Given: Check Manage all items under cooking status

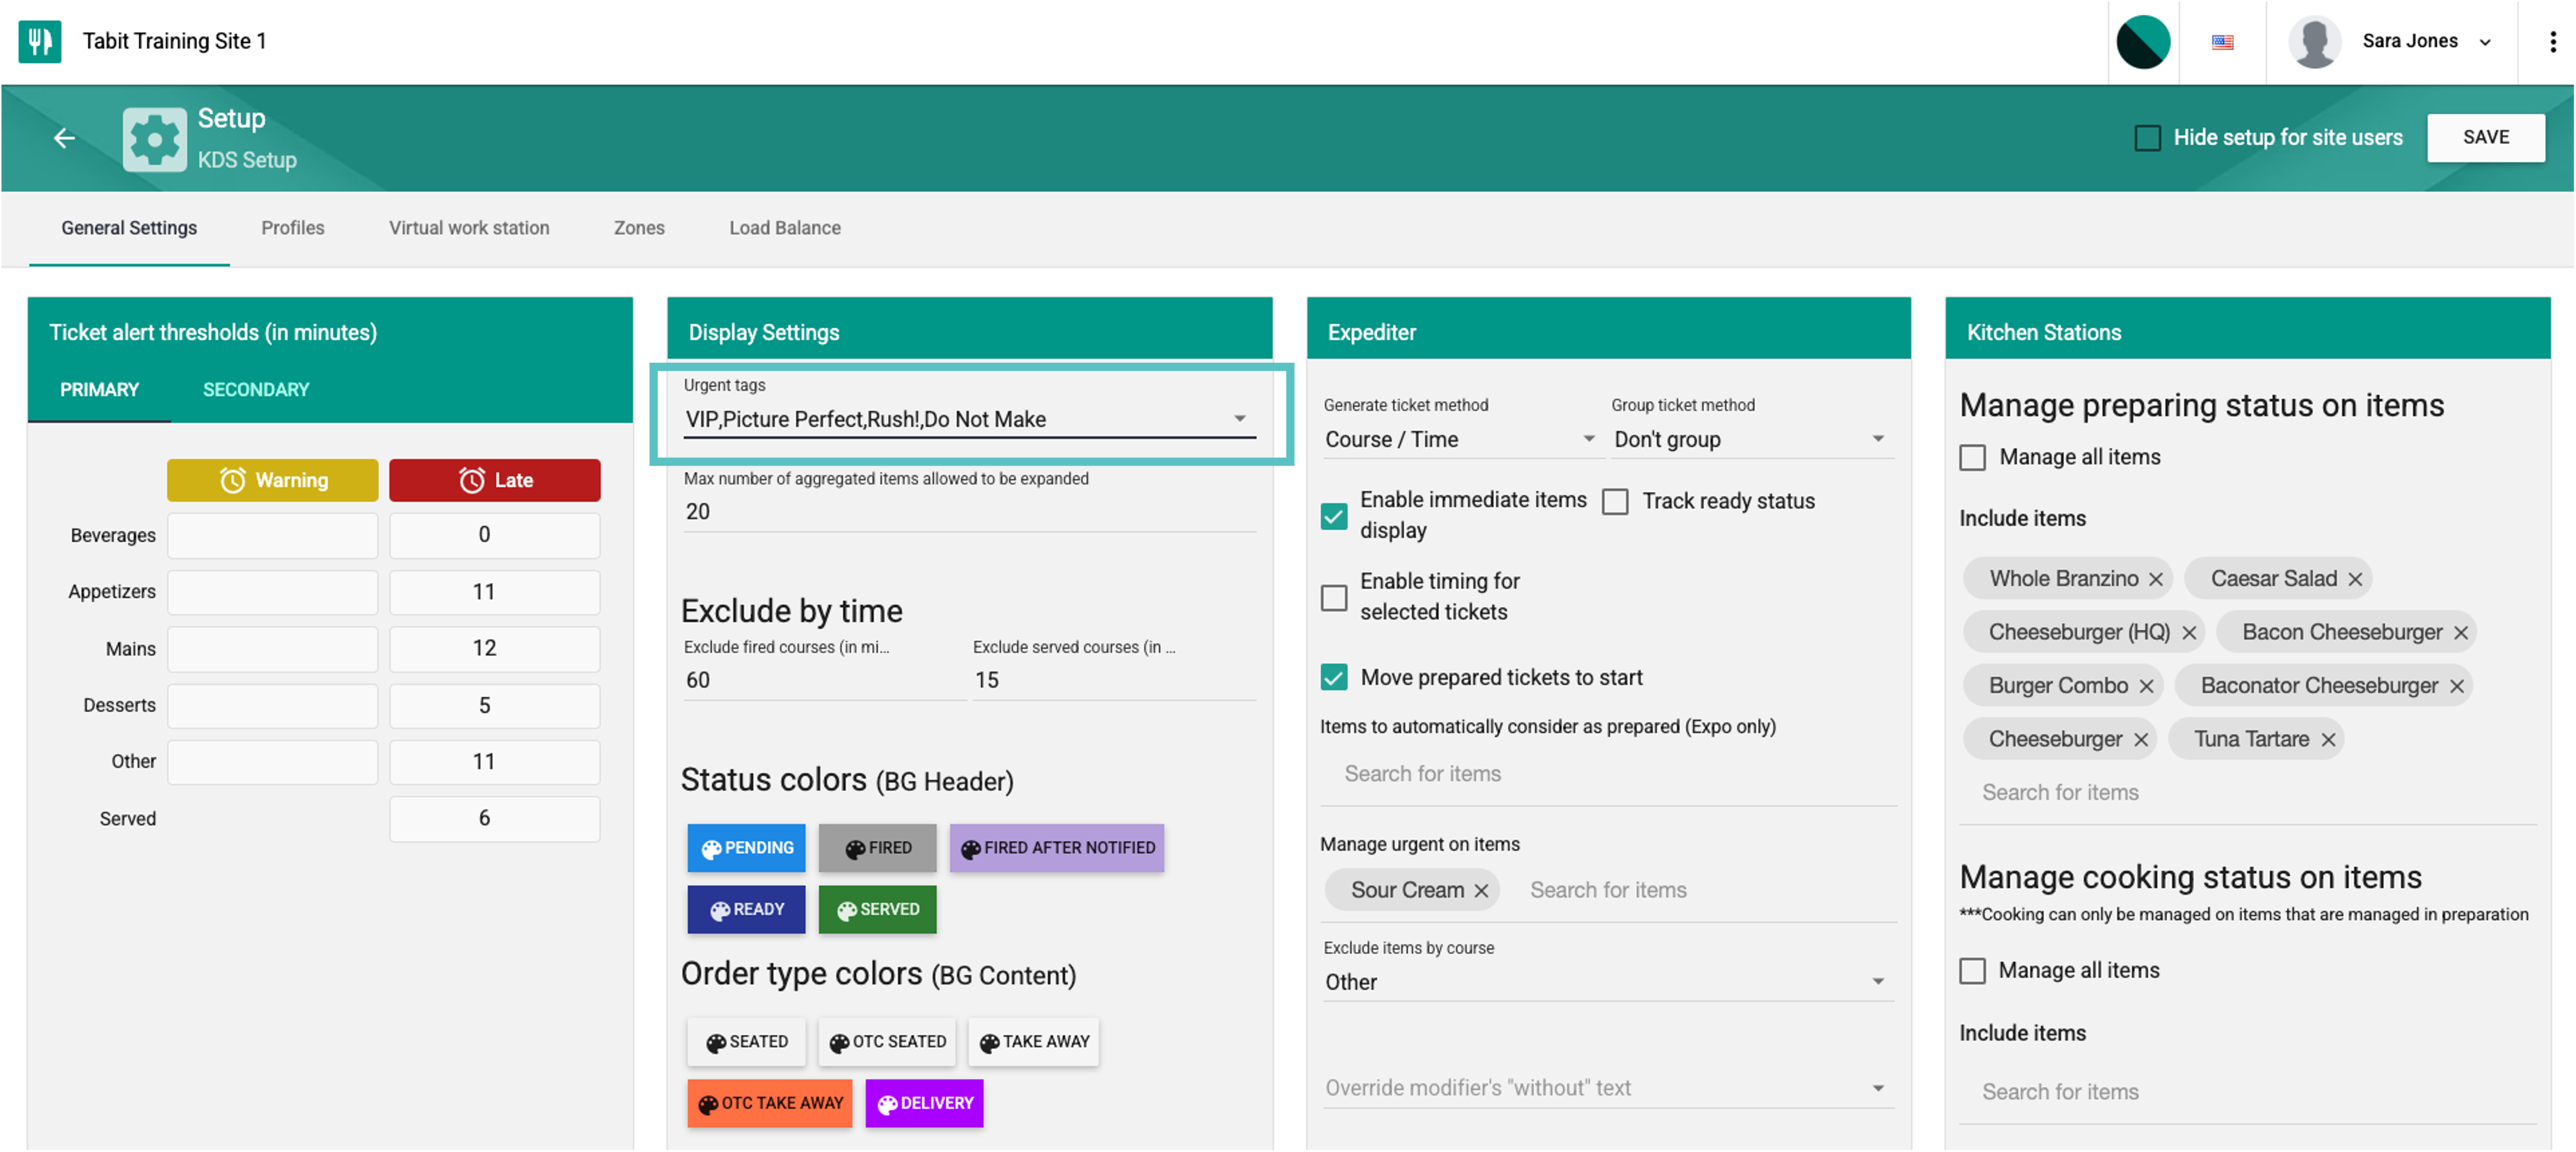Looking at the screenshot, I should click(x=1973, y=971).
